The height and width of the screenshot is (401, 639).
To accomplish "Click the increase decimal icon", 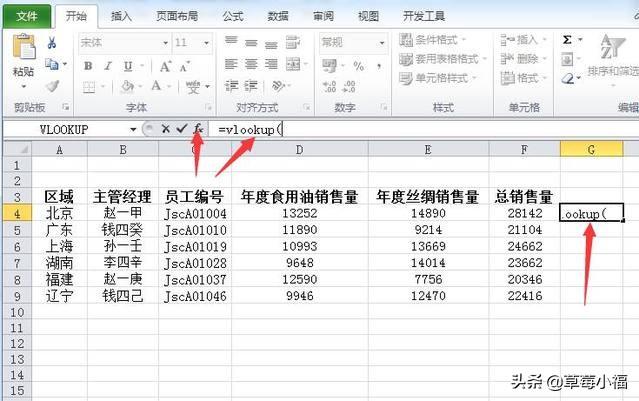I will pyautogui.click(x=329, y=86).
